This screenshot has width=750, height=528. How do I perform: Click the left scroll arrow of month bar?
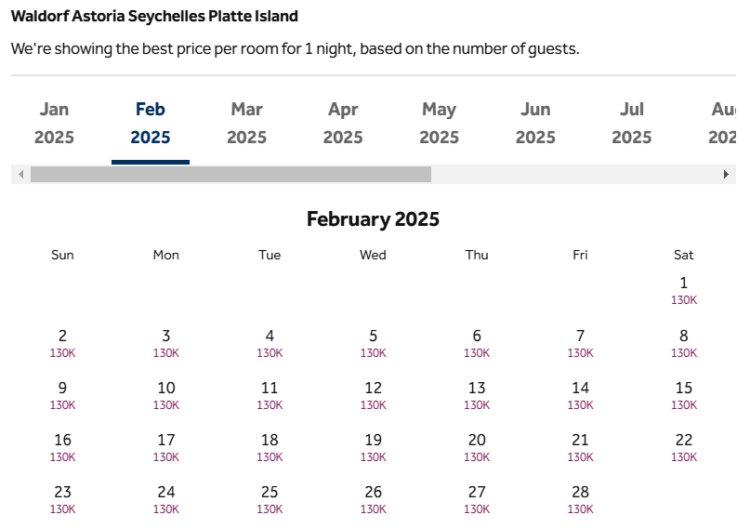point(21,175)
